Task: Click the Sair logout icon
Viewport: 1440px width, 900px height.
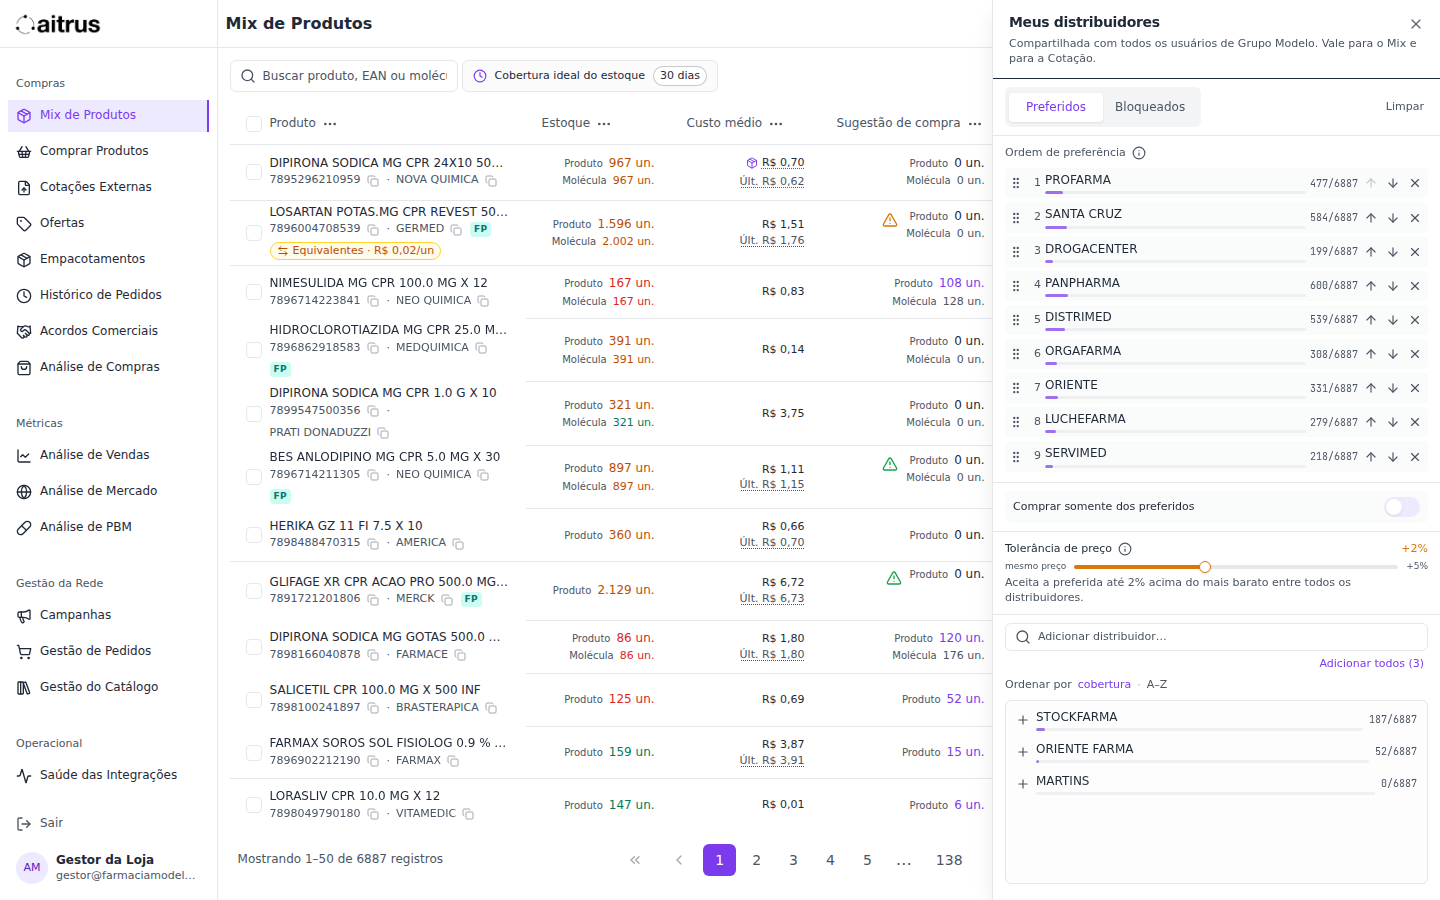Action: click(x=24, y=824)
